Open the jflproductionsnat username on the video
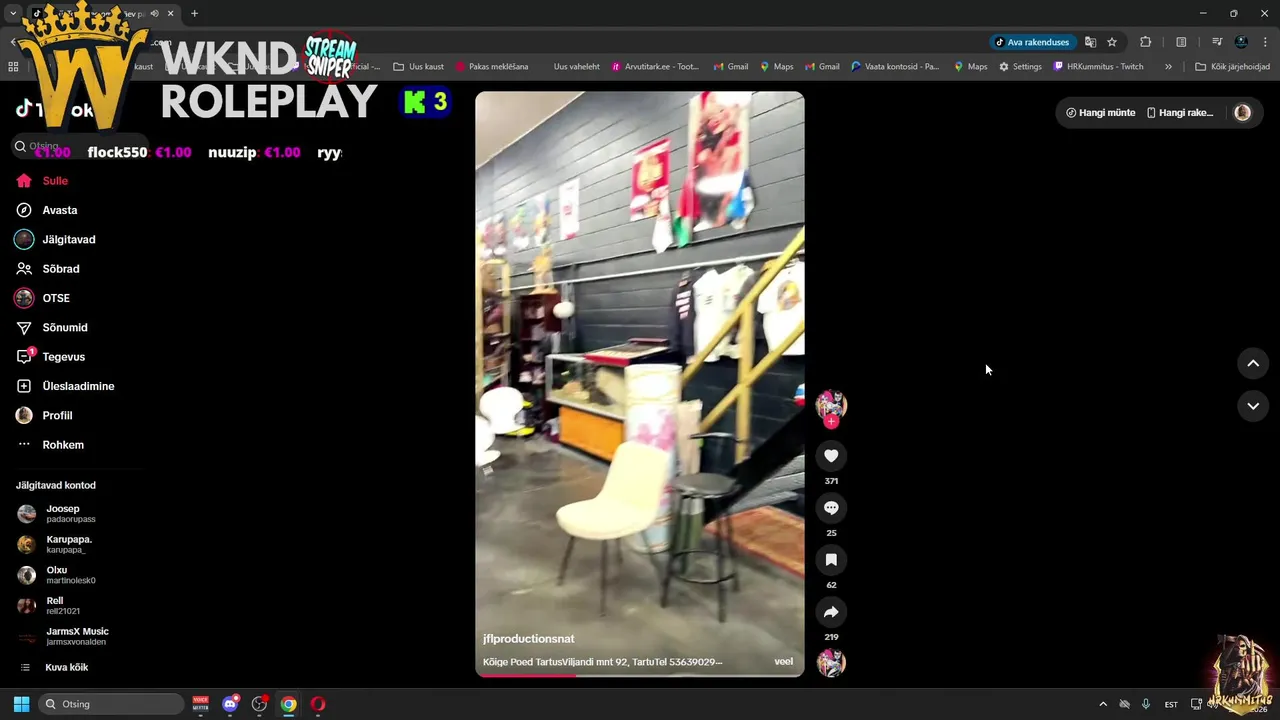This screenshot has width=1280, height=720. [x=528, y=639]
